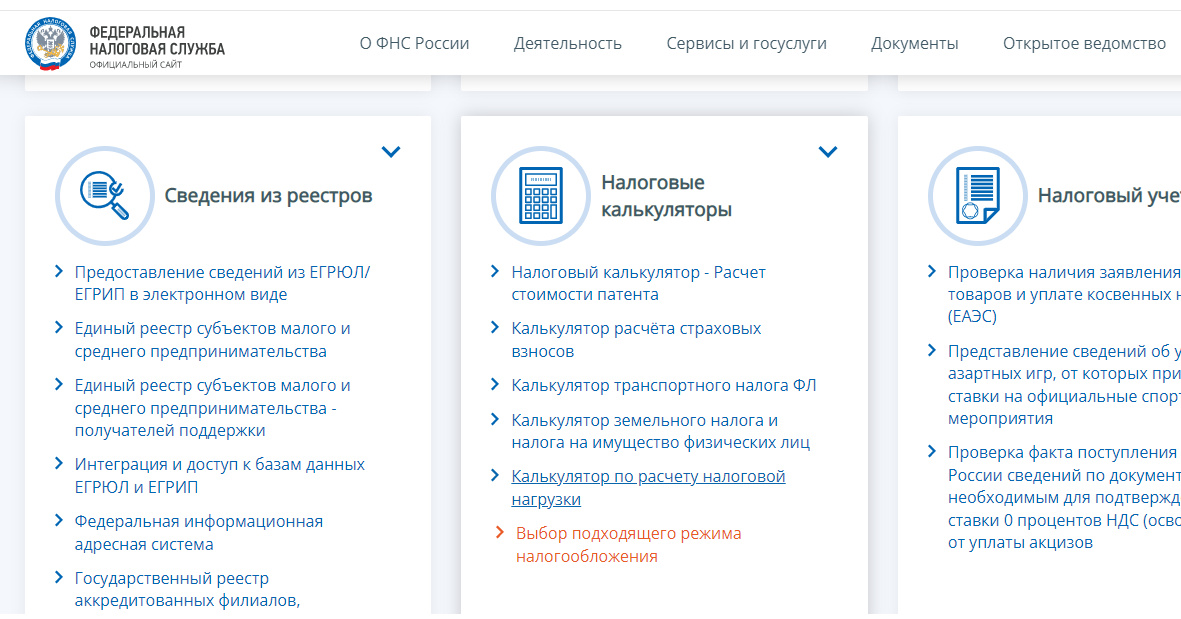This screenshot has width=1181, height=619.
Task: Open Единый реестр субъектов малого и среднего предпринимательства
Action: point(212,340)
